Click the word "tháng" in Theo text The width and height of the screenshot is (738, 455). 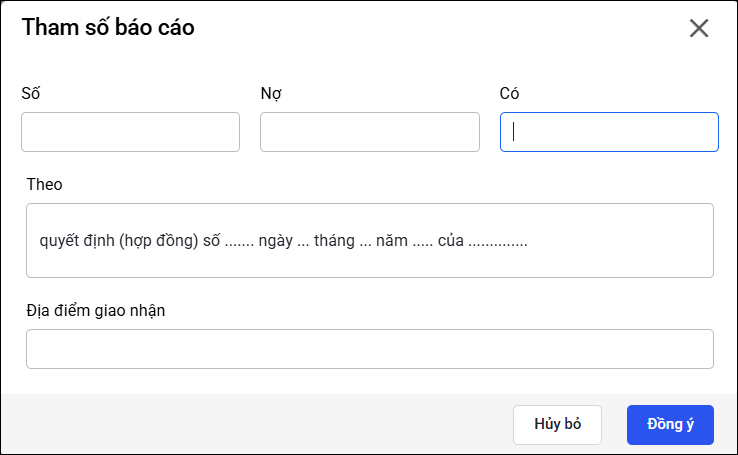(335, 241)
